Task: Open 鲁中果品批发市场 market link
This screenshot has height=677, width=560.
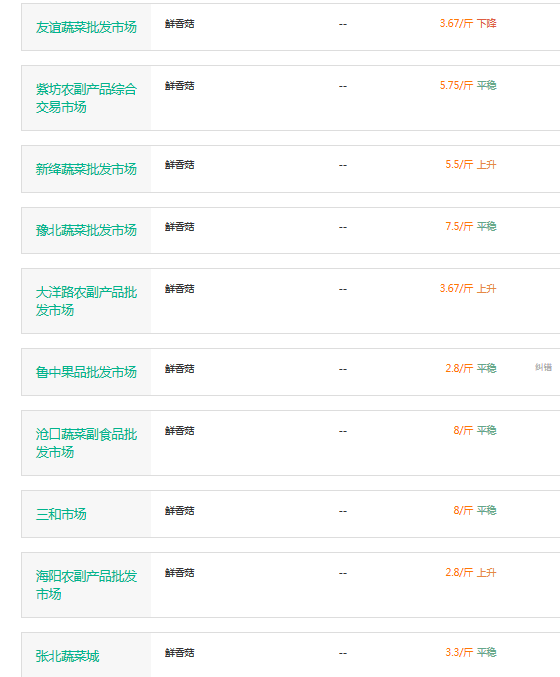Action: [x=86, y=372]
